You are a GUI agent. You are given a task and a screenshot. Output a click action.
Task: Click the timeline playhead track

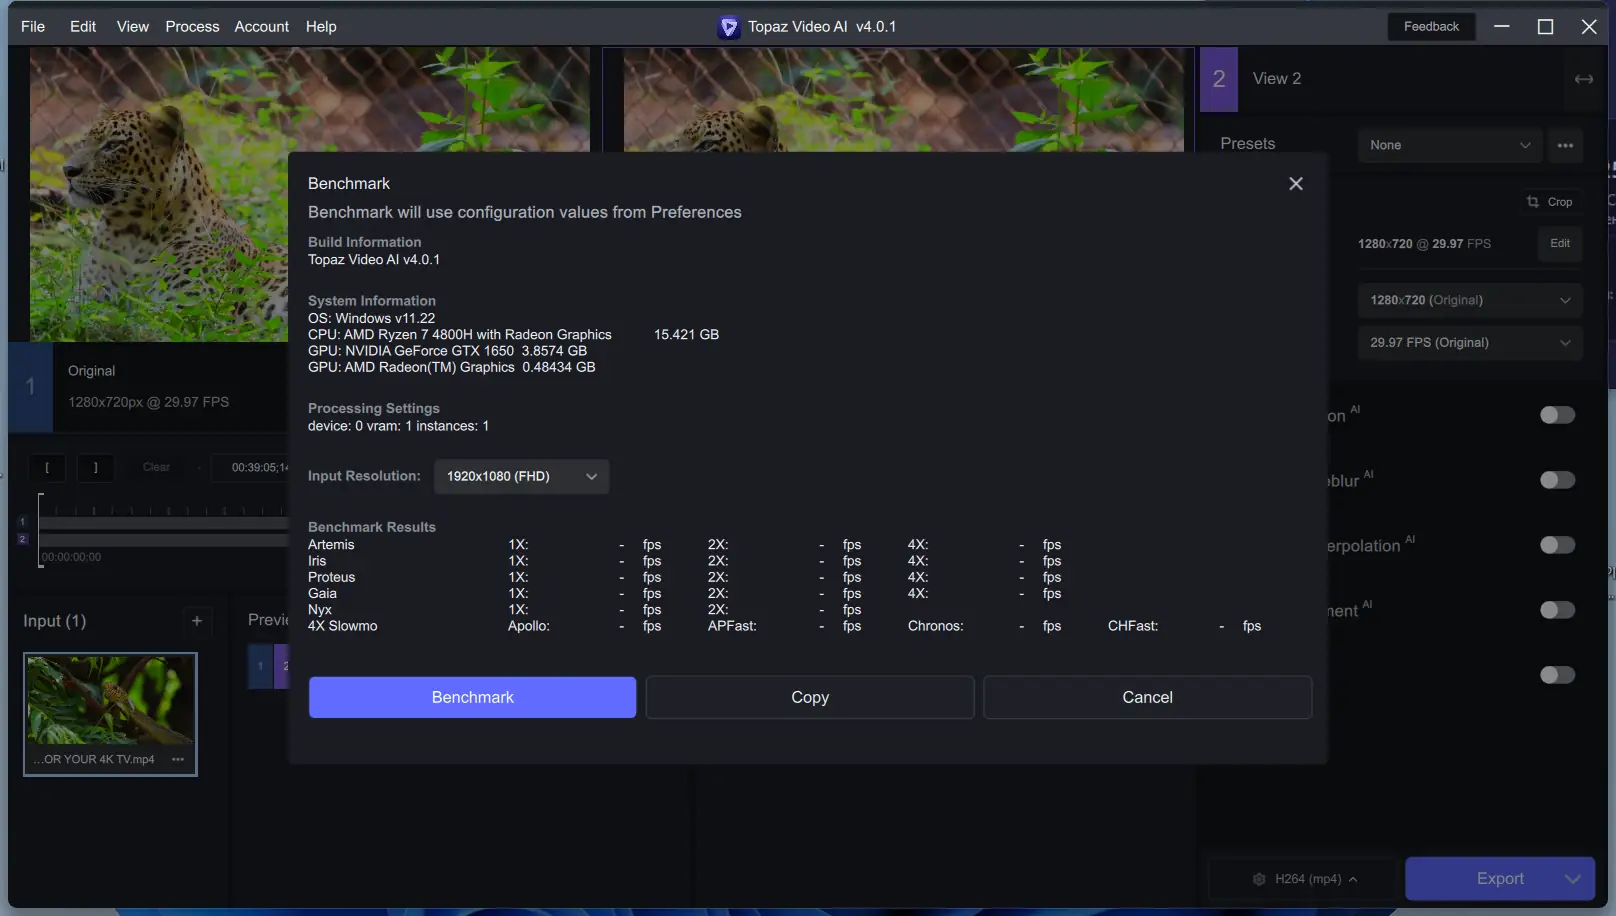[165, 523]
